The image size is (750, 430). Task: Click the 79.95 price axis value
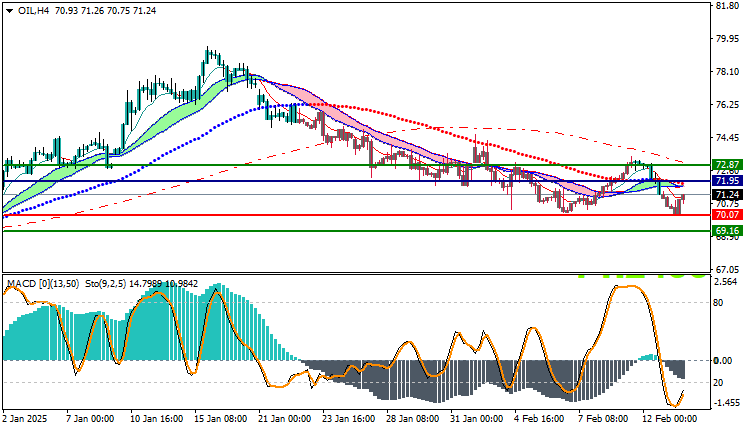click(x=727, y=39)
